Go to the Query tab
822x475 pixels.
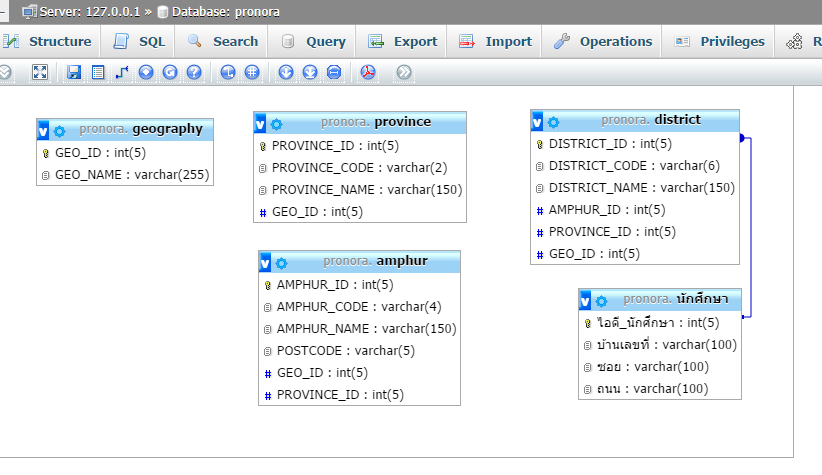pos(313,41)
